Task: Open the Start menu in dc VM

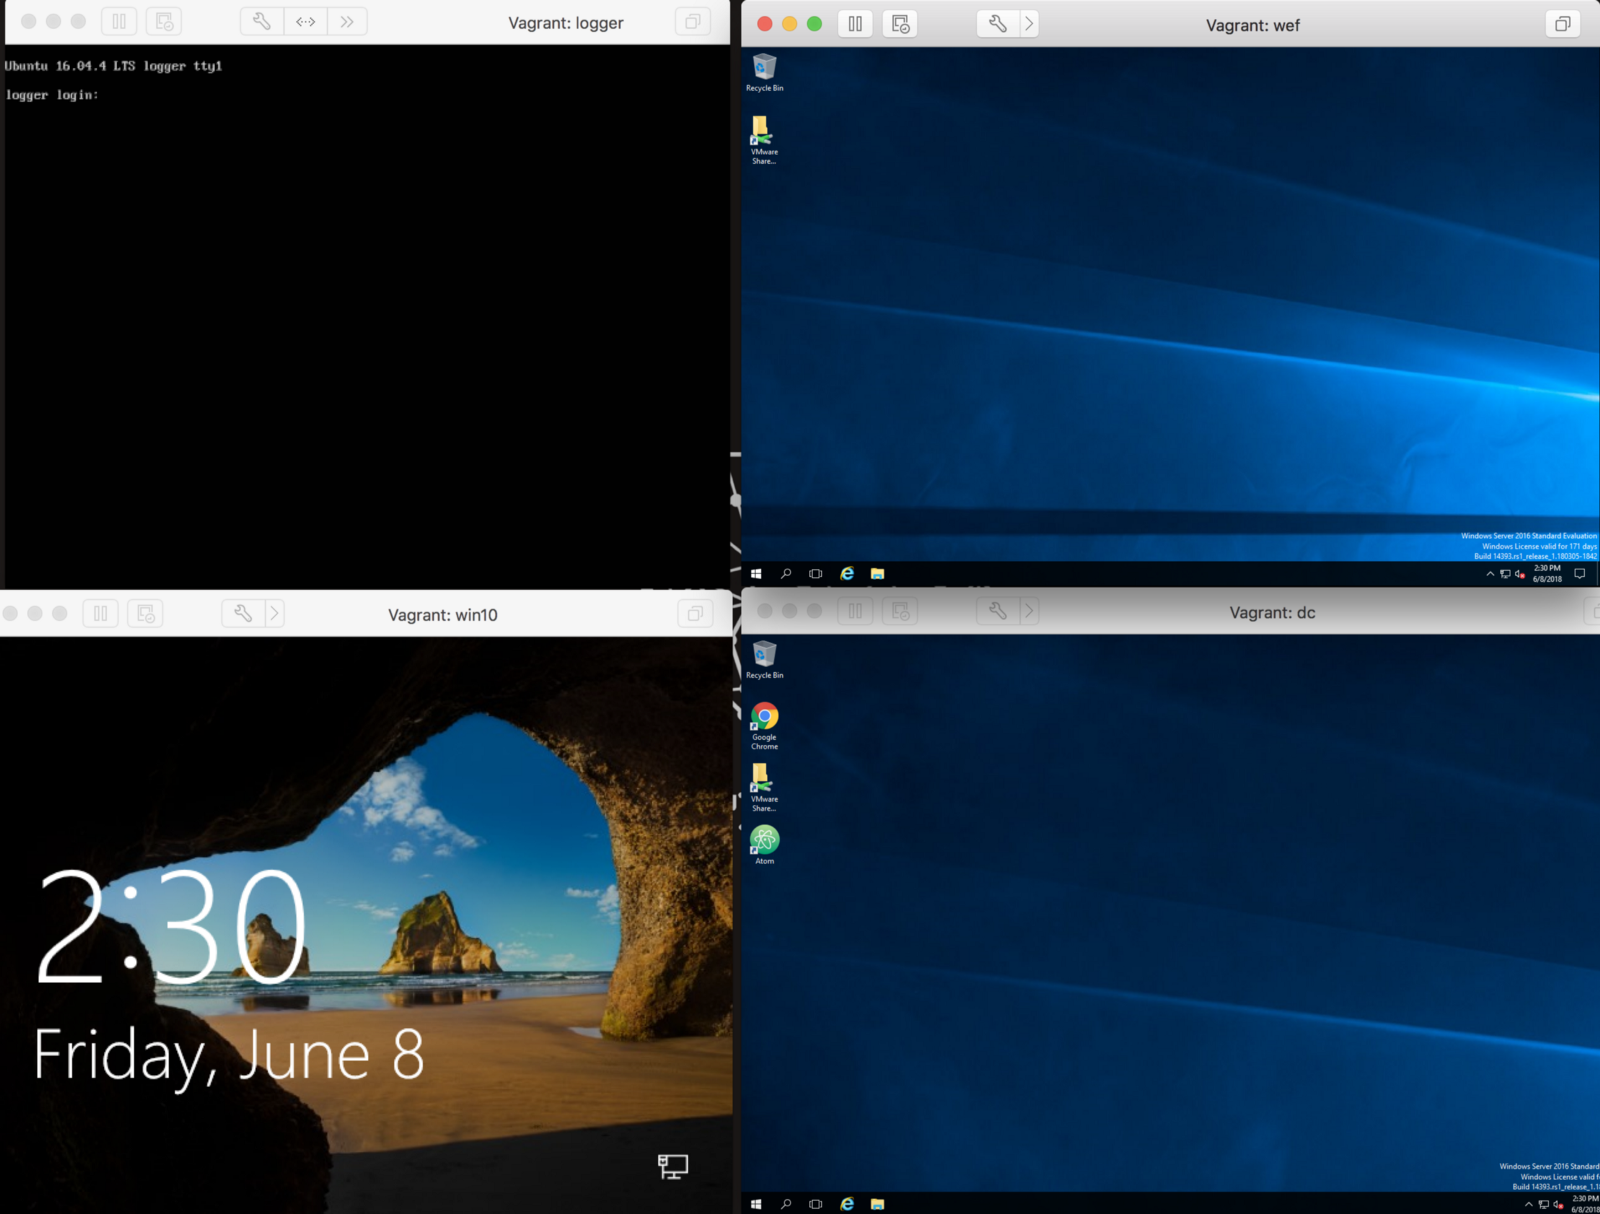Action: pos(756,1204)
